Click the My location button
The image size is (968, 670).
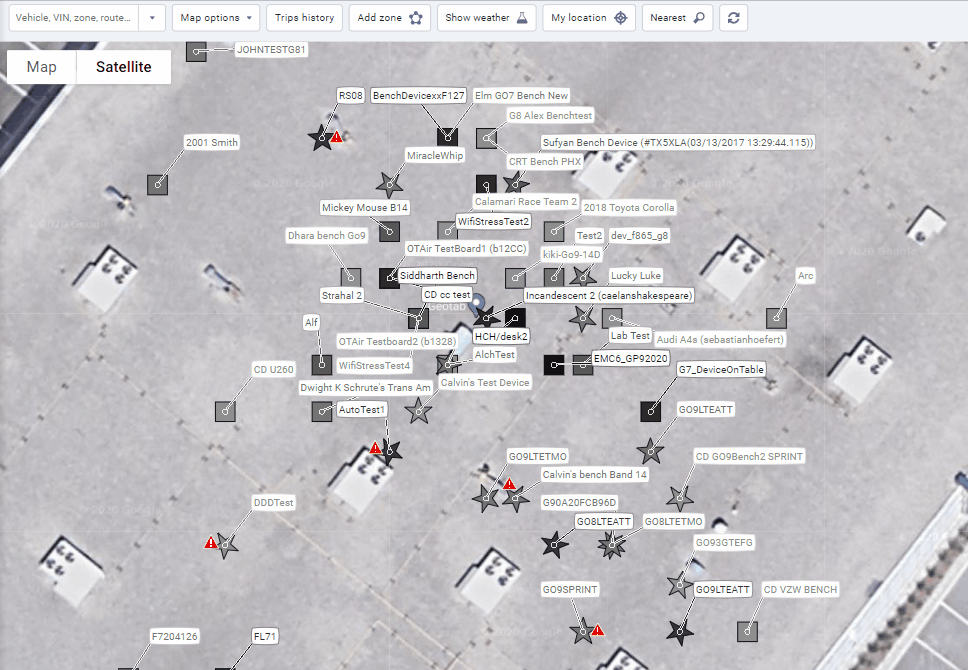click(x=589, y=18)
